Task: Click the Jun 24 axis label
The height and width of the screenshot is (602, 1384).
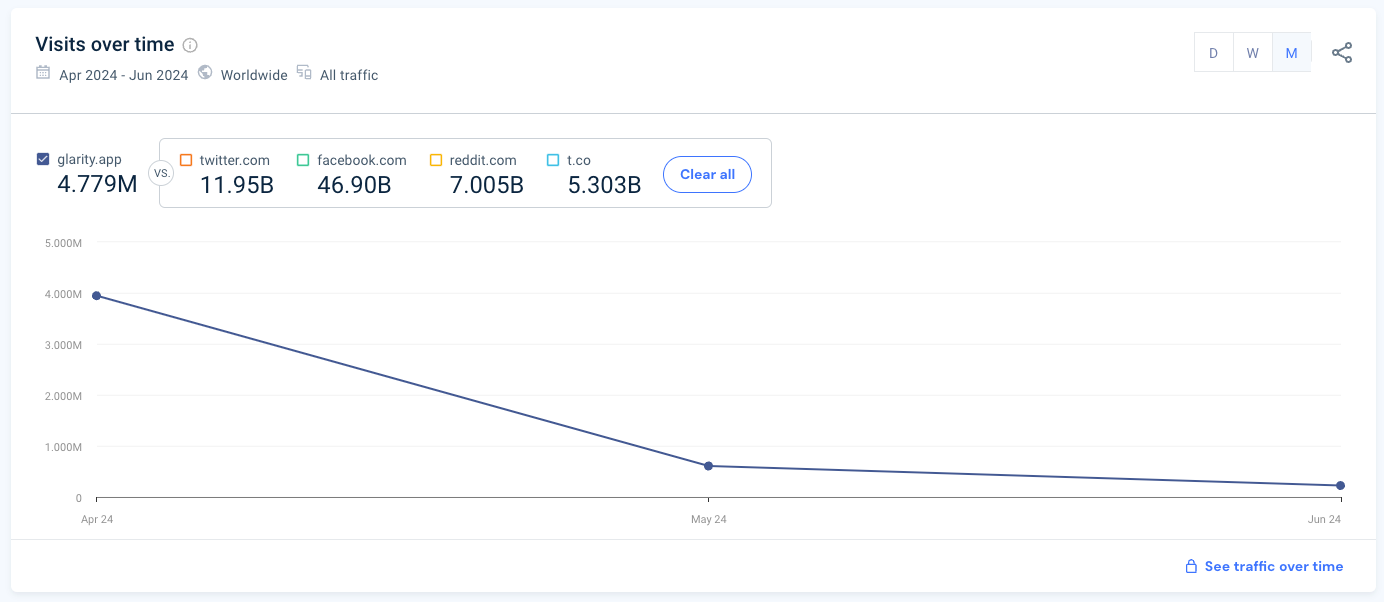Action: tap(1324, 519)
